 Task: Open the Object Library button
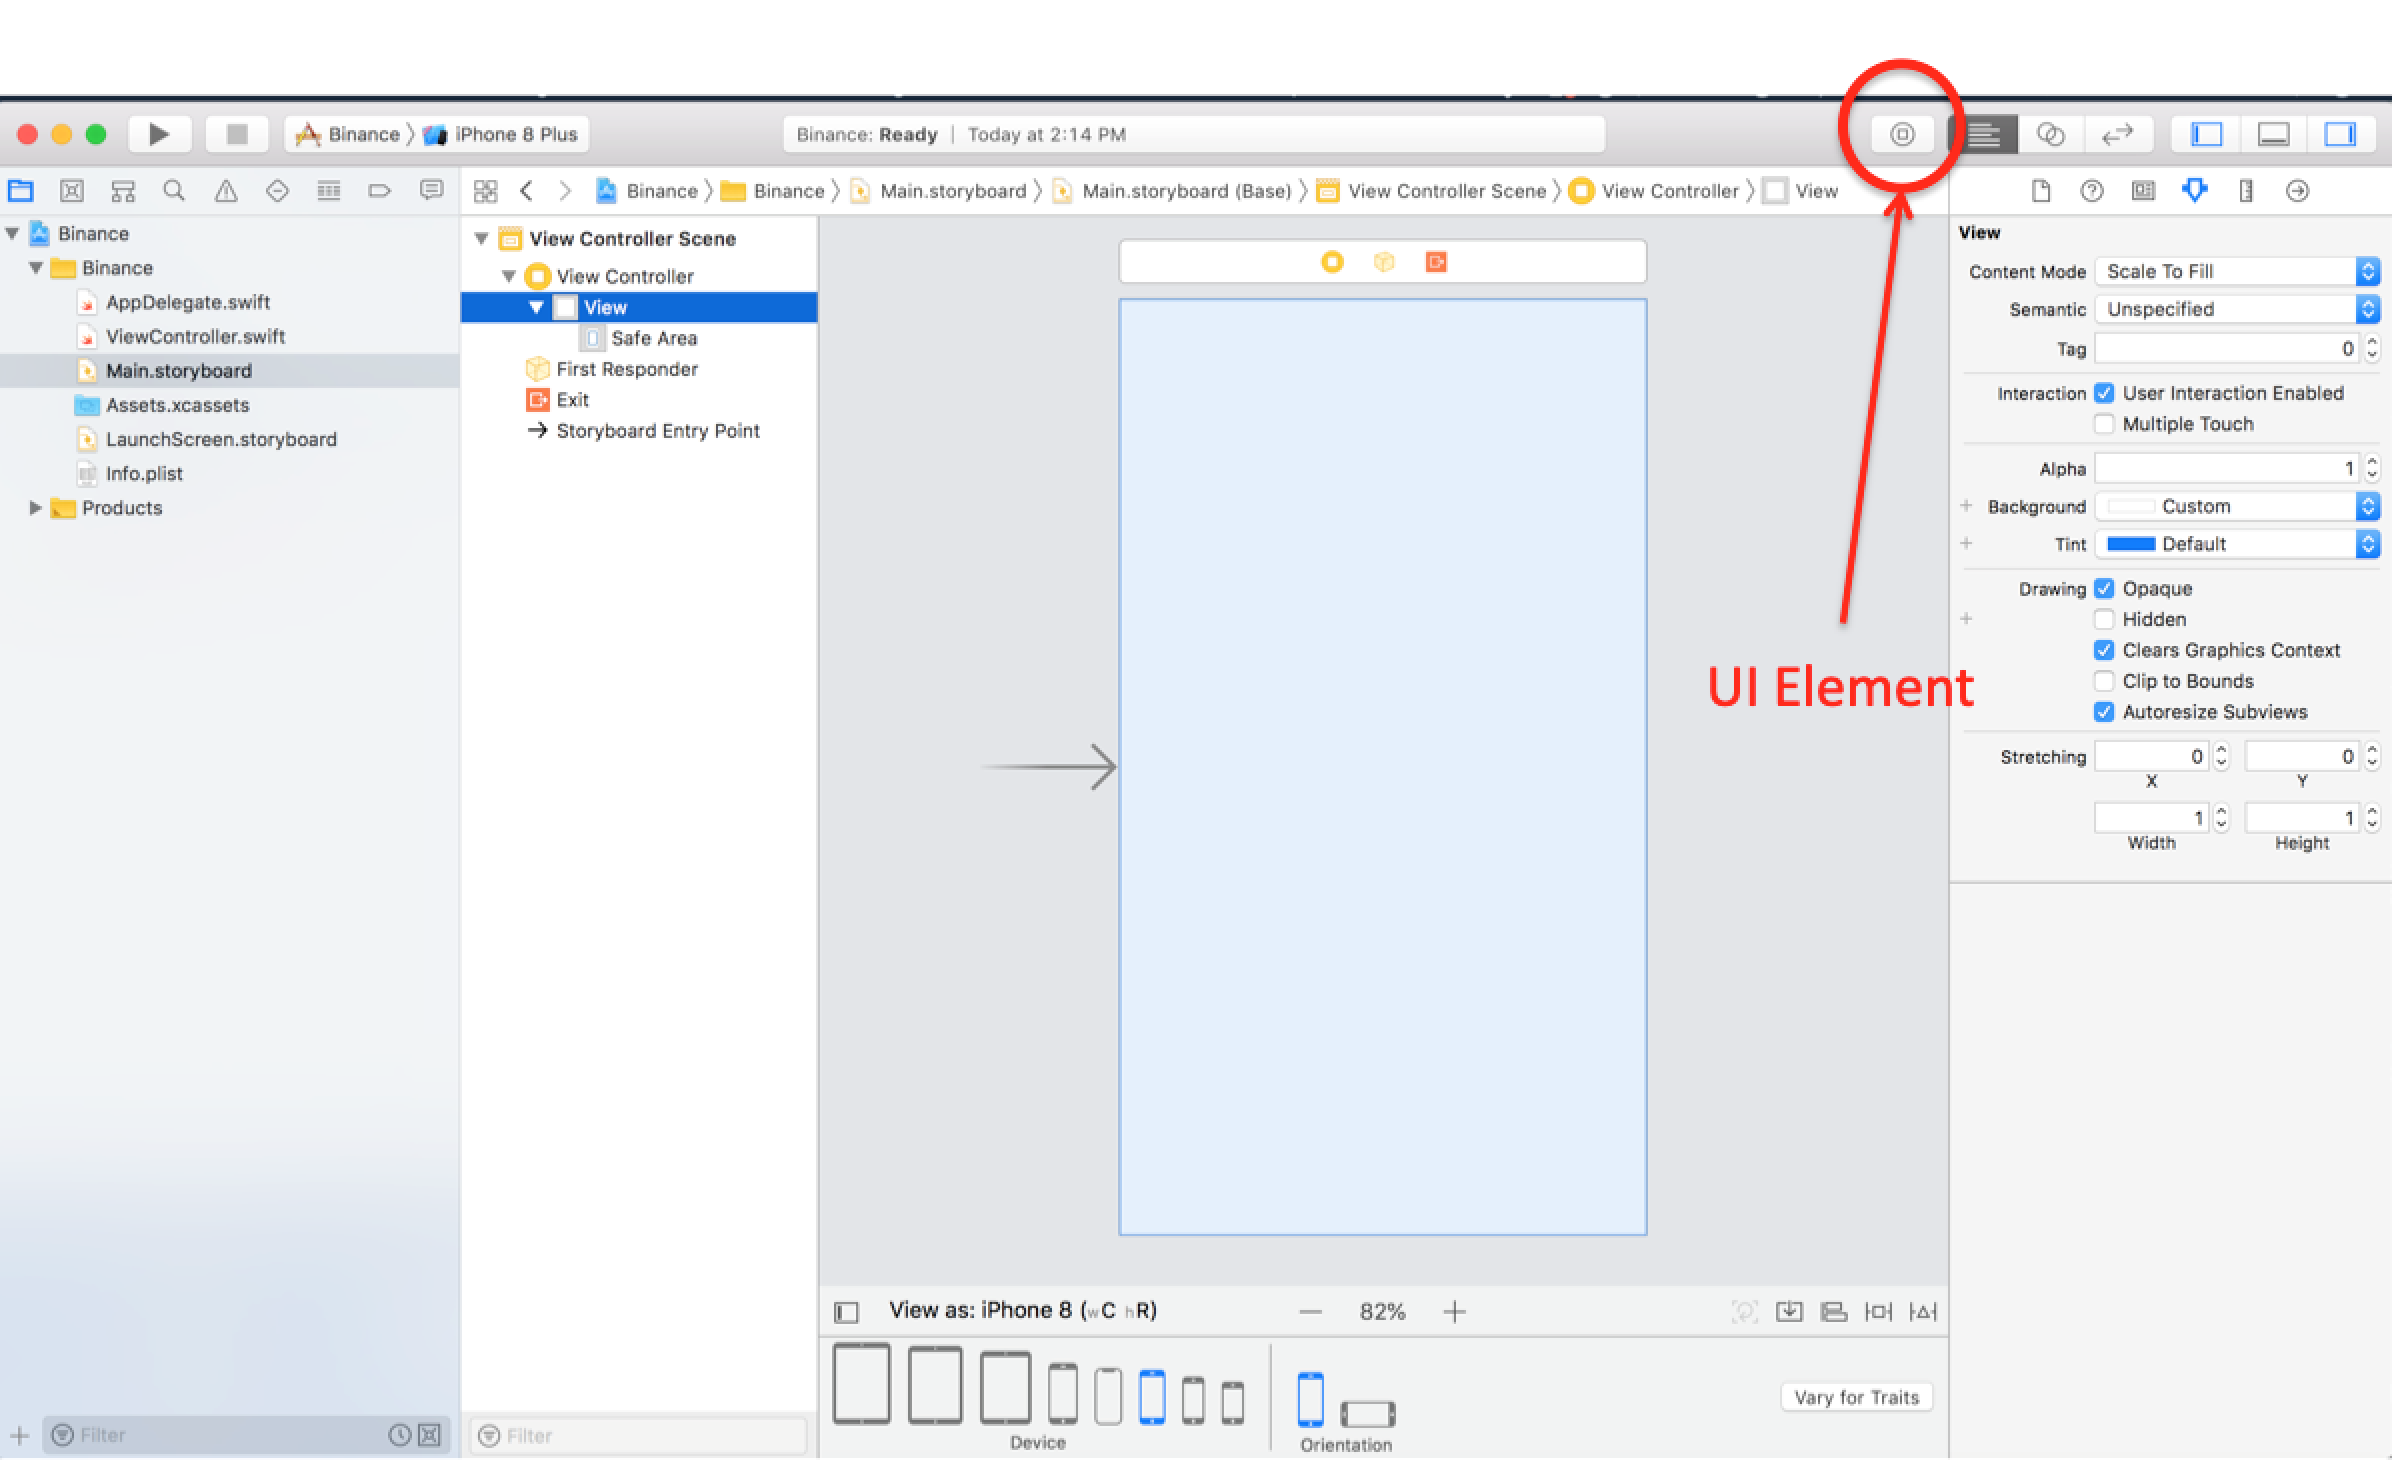click(x=1901, y=134)
